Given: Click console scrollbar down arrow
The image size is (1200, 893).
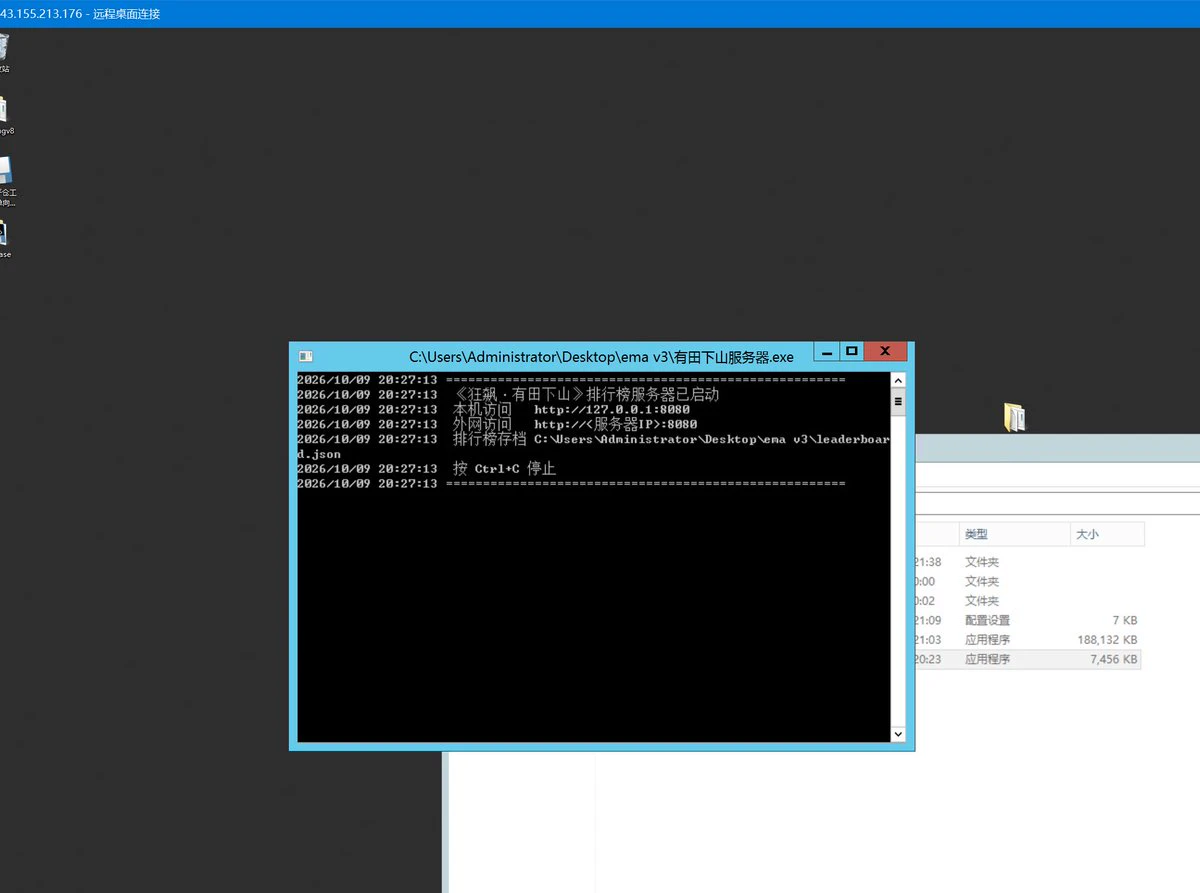Looking at the screenshot, I should (898, 735).
